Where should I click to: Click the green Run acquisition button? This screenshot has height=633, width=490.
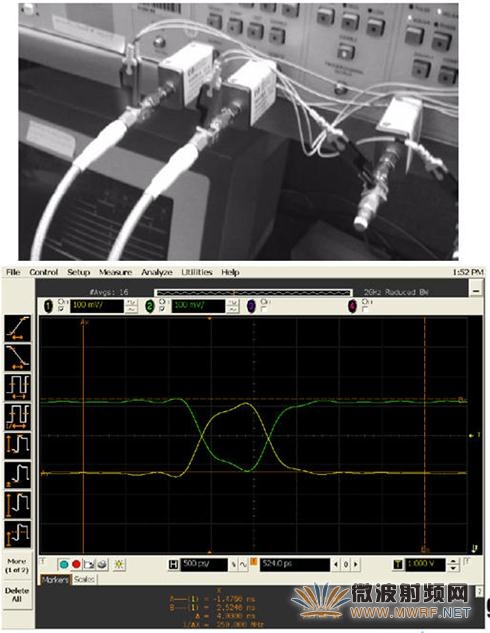(64, 564)
